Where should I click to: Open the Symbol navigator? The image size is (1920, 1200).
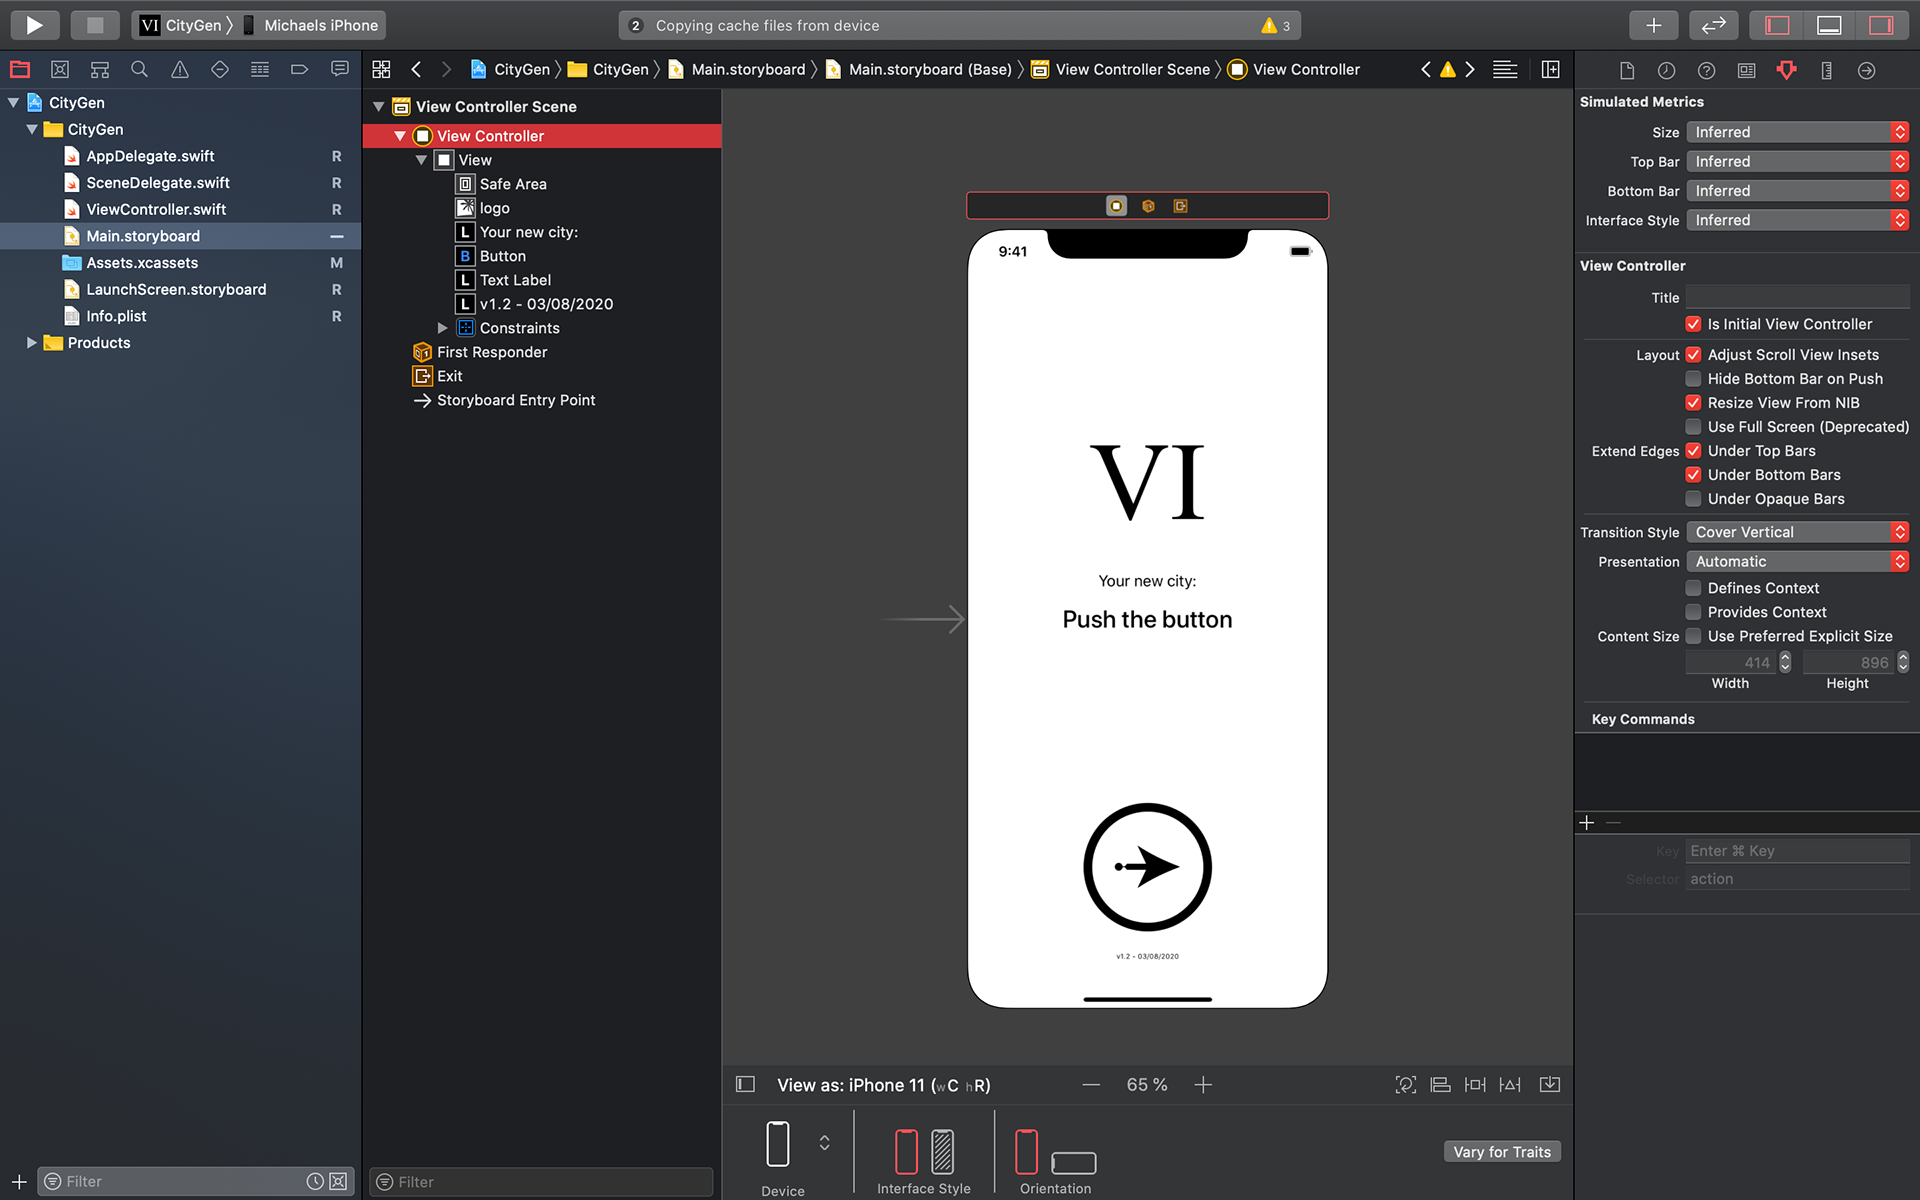[x=100, y=69]
